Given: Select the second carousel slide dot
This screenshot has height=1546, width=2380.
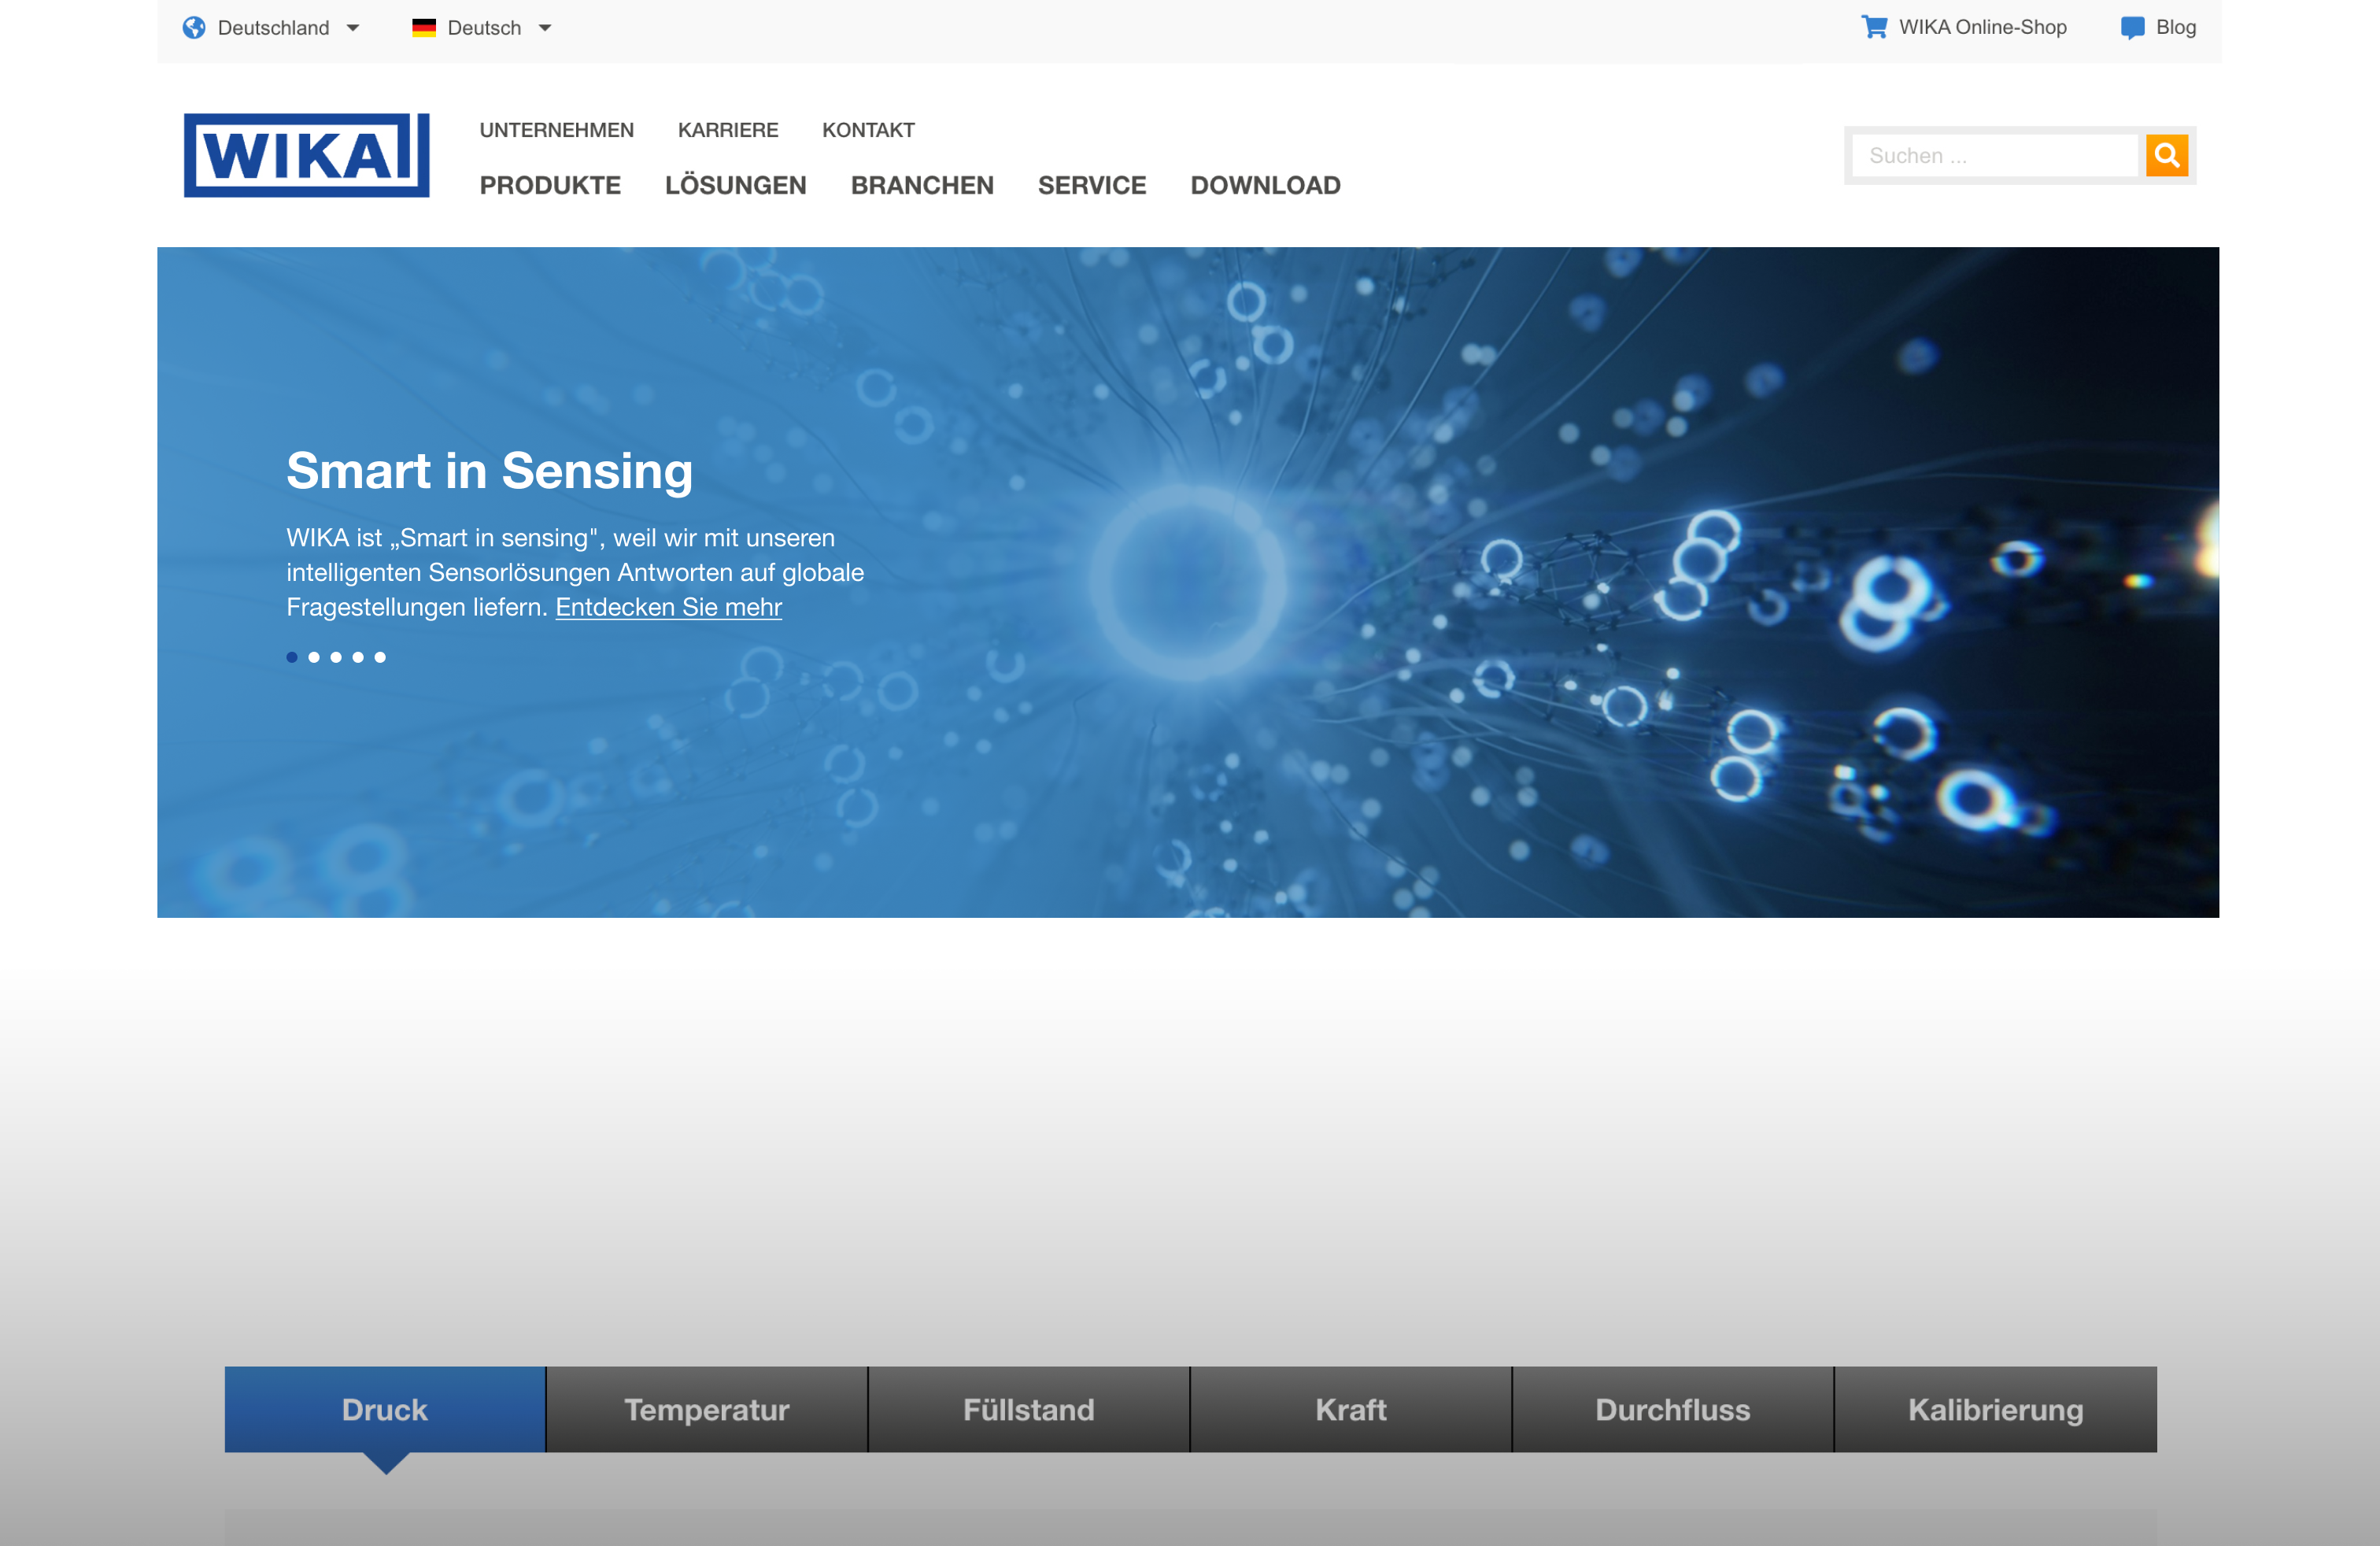Looking at the screenshot, I should pyautogui.click(x=314, y=657).
